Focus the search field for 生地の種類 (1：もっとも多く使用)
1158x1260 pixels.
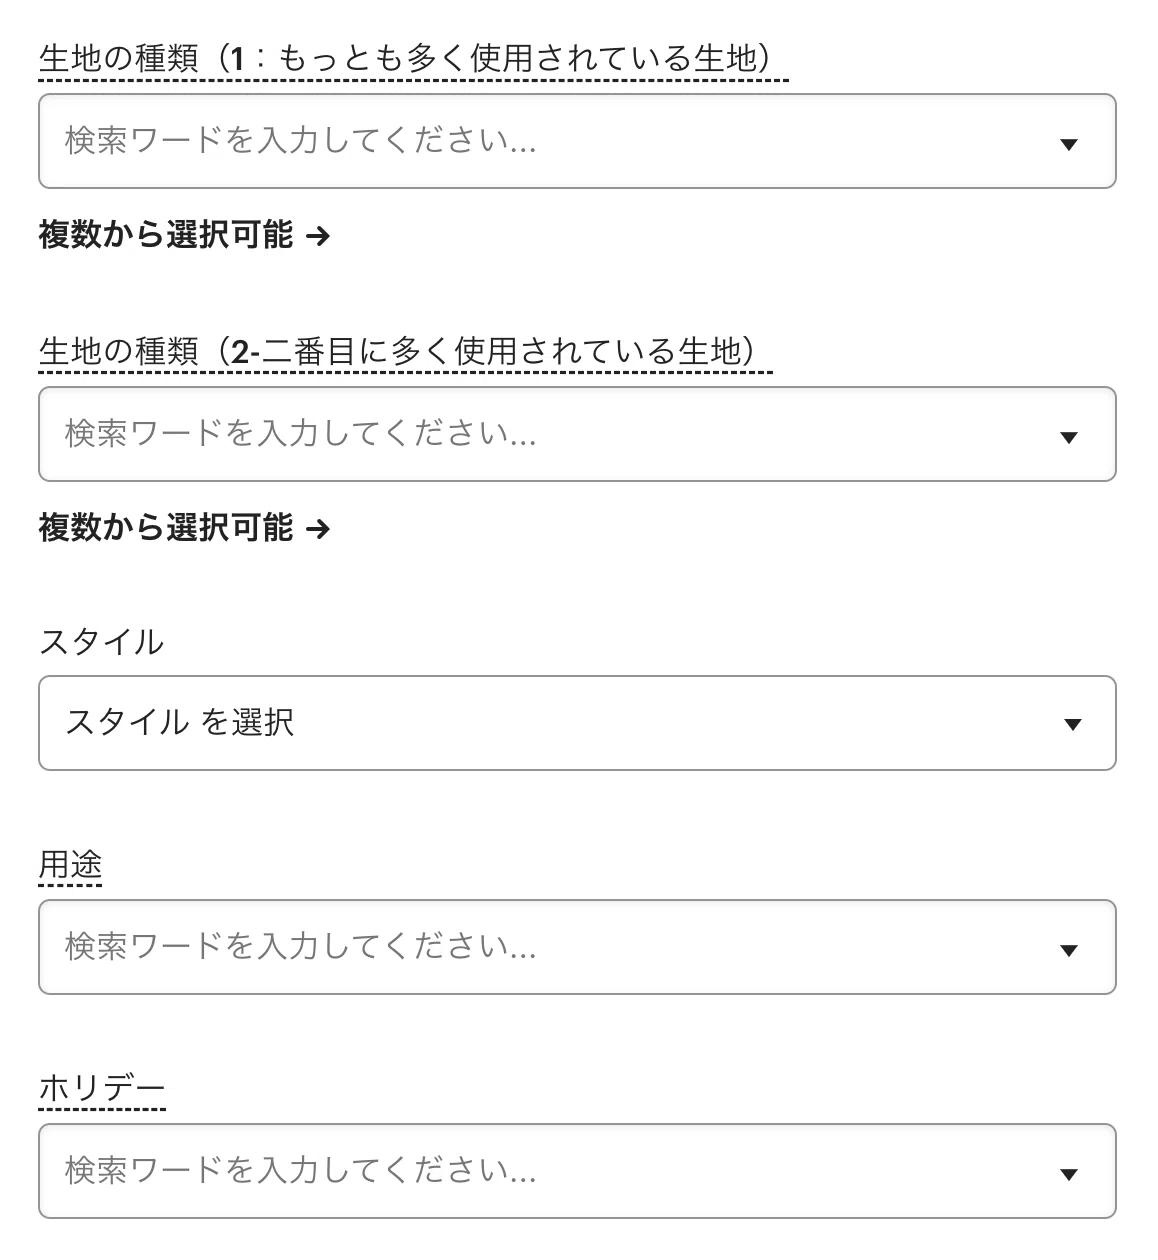coord(577,141)
